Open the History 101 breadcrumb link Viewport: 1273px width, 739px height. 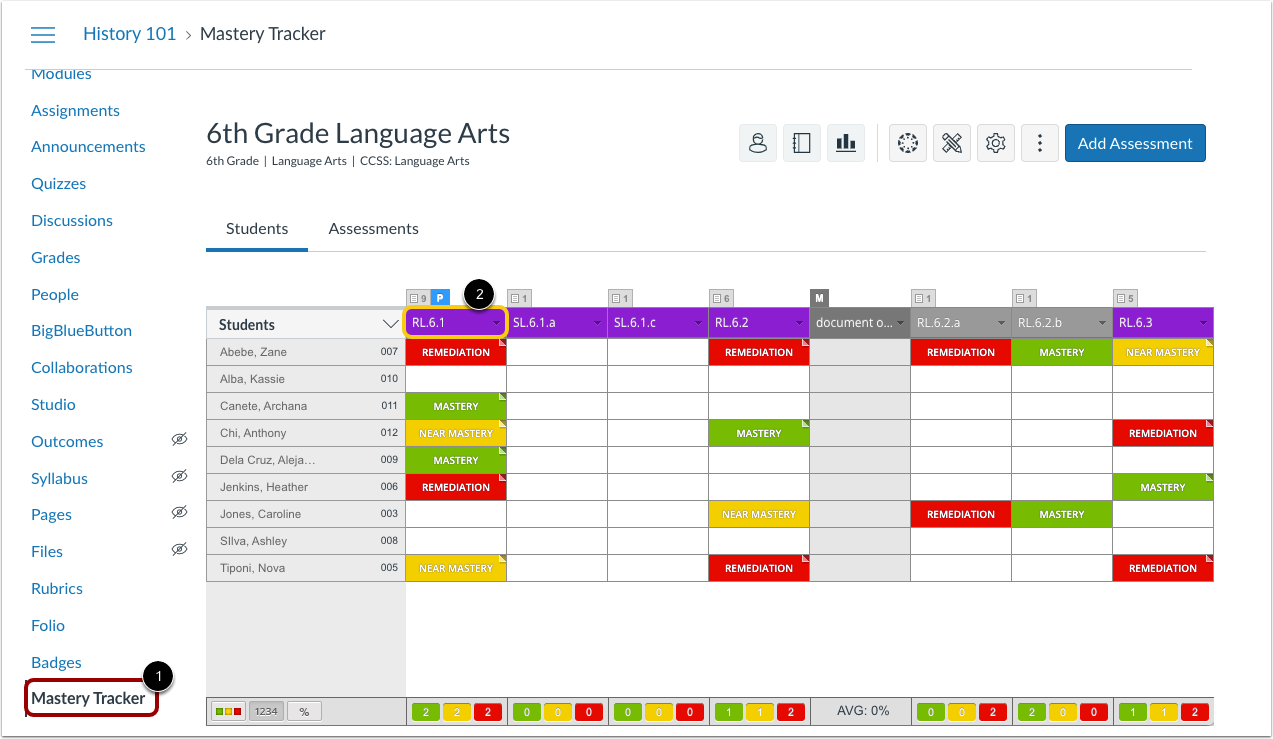pyautogui.click(x=129, y=33)
